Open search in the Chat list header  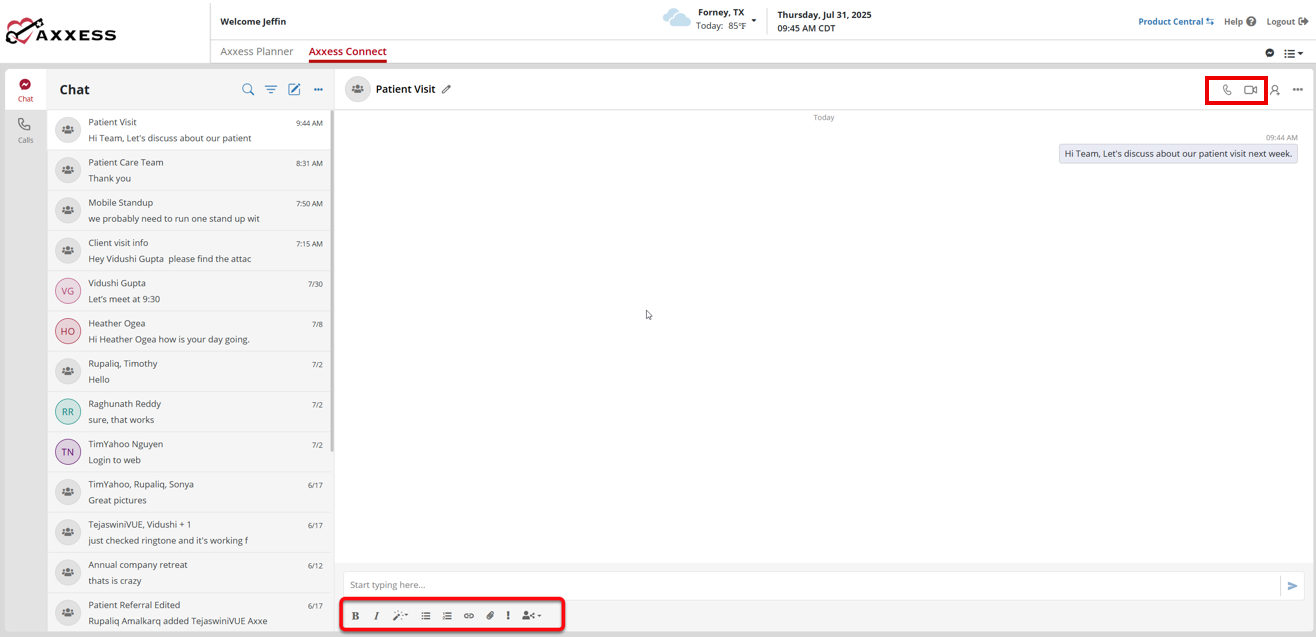click(248, 90)
